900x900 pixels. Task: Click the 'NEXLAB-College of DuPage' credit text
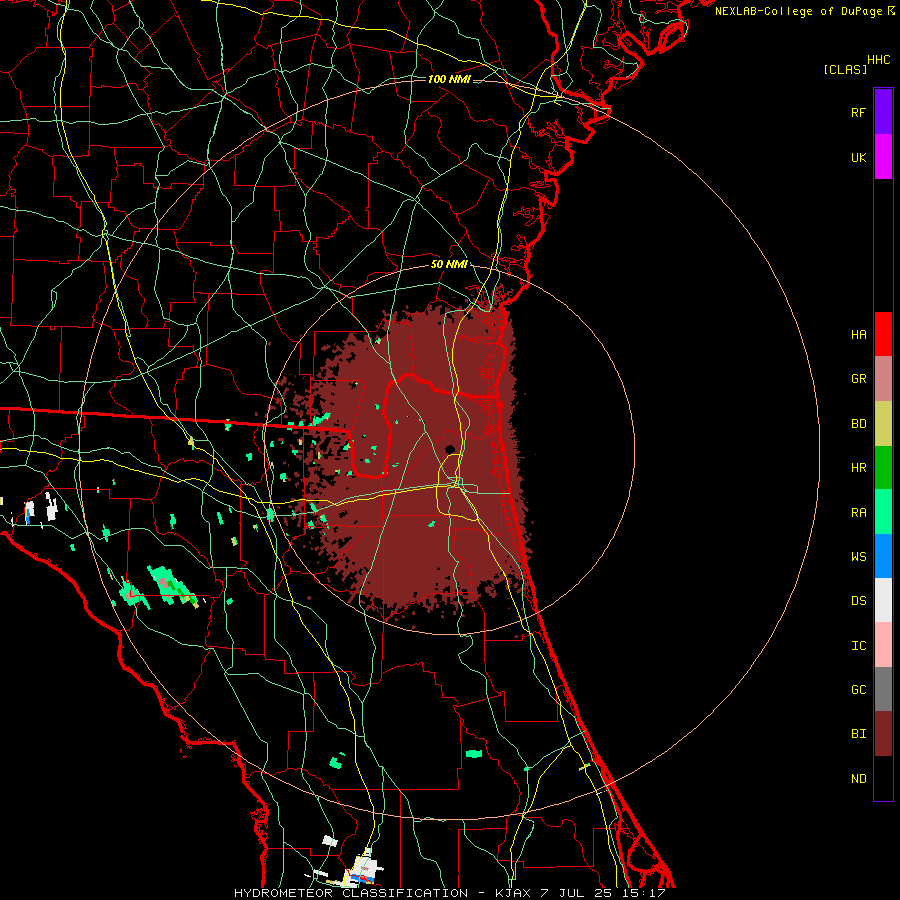pyautogui.click(x=798, y=11)
